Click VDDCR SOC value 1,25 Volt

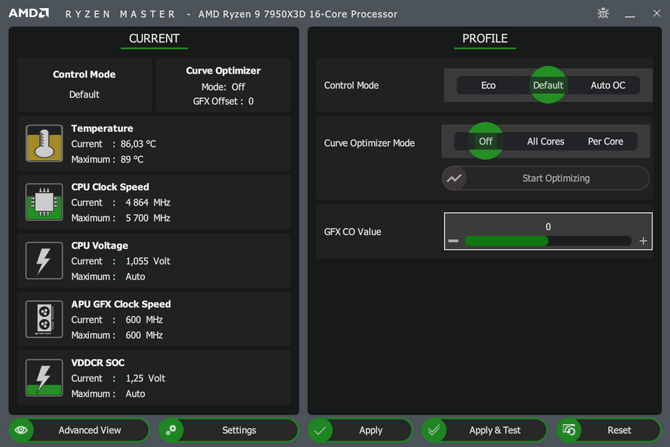coord(145,378)
